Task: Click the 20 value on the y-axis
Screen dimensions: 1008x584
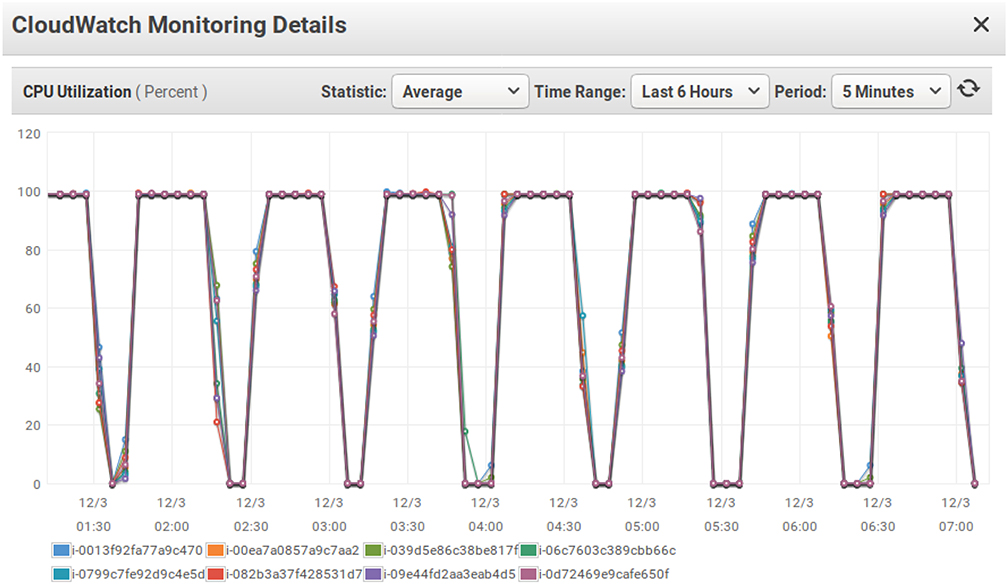Action: 33,425
